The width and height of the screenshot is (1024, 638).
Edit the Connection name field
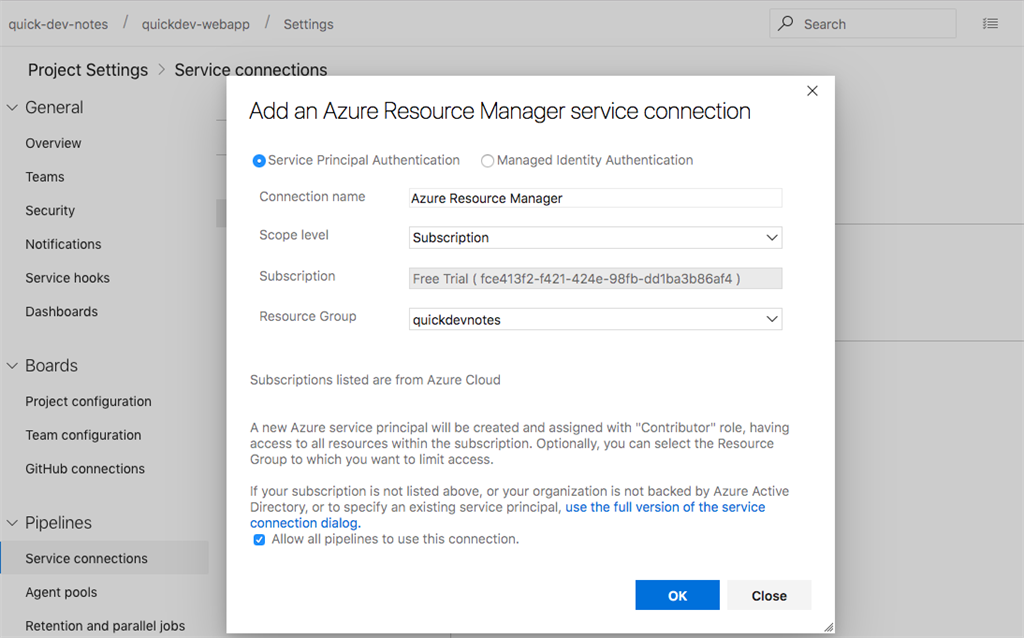(x=594, y=197)
